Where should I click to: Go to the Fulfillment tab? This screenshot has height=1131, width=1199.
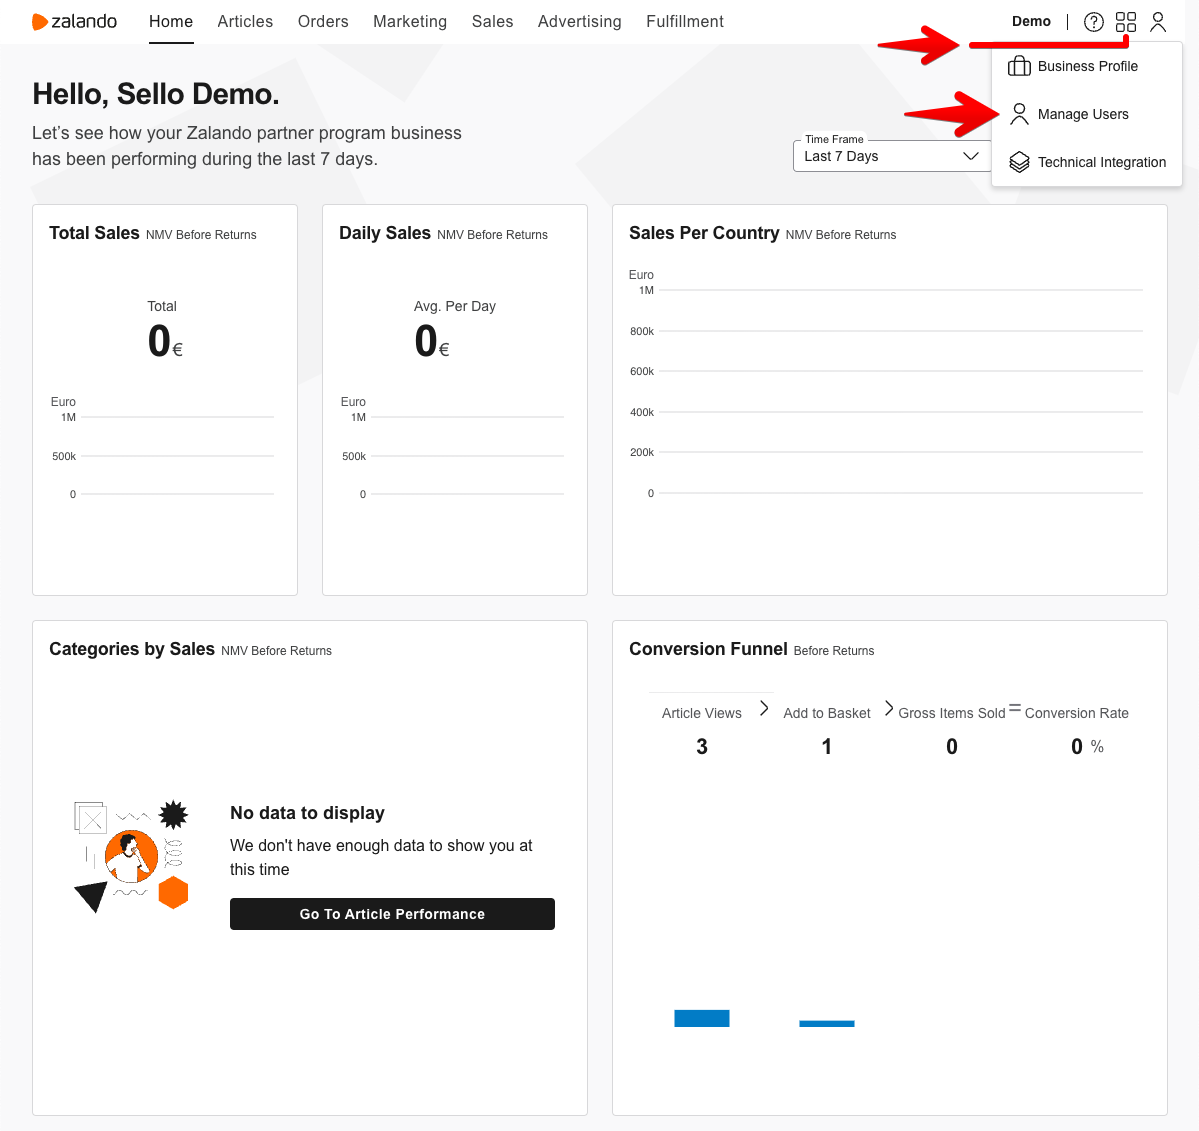coord(684,21)
